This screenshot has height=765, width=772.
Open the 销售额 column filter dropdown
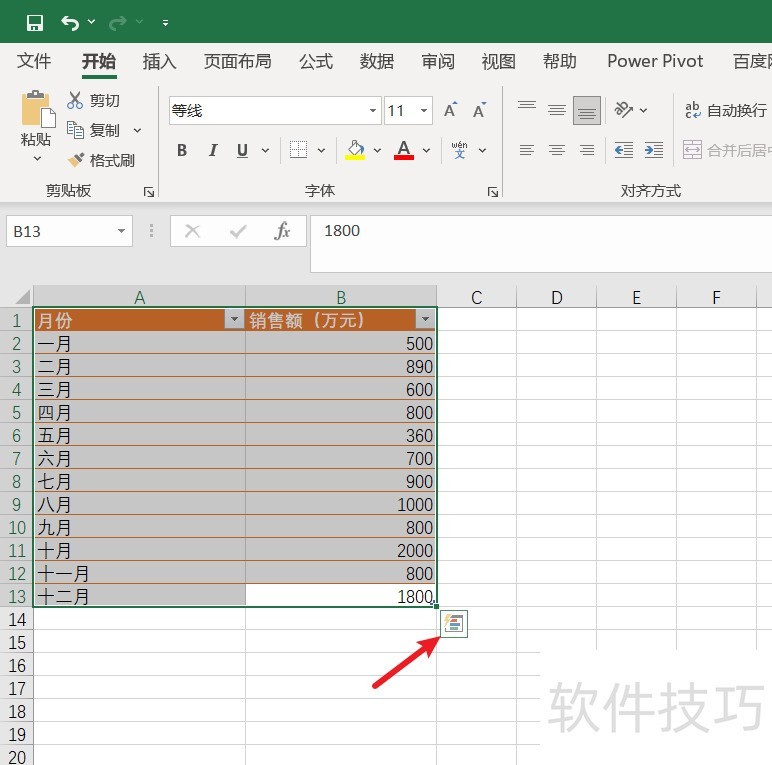pos(425,320)
